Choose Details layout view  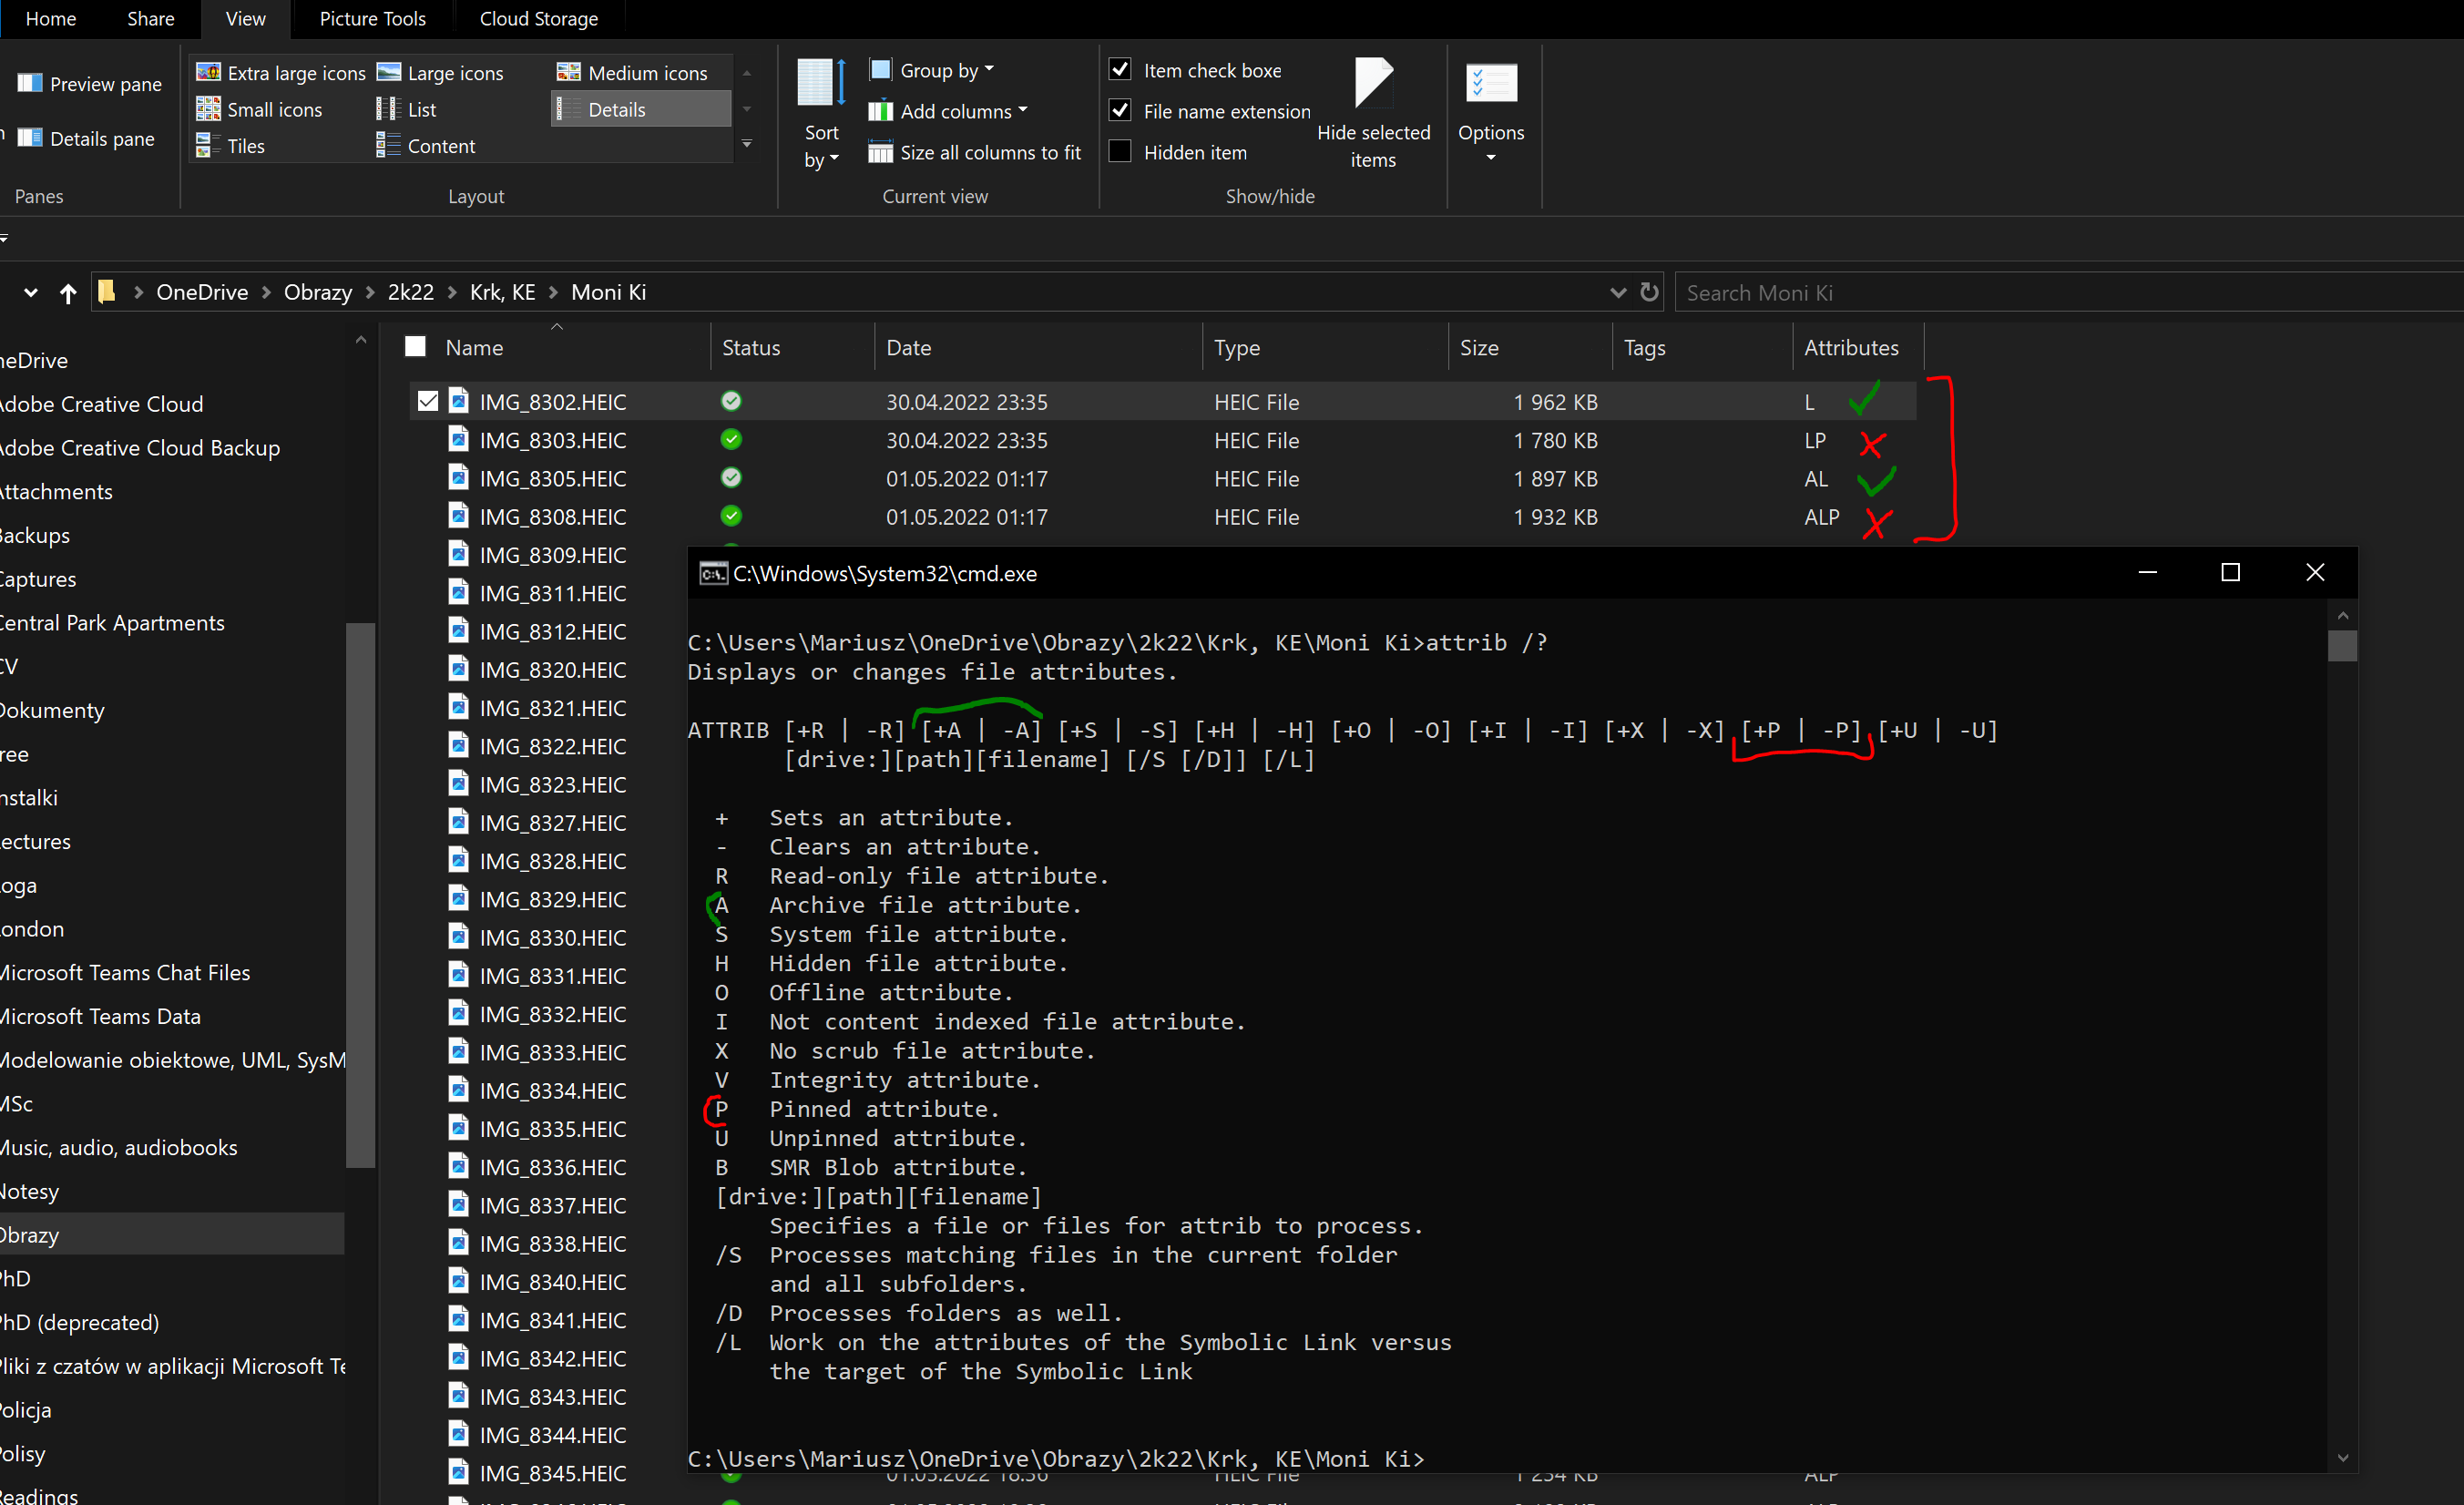click(640, 109)
